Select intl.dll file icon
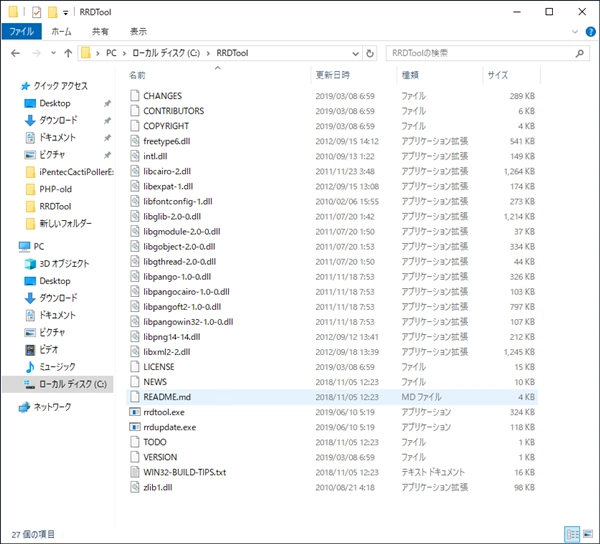The width and height of the screenshot is (600, 544). [x=134, y=156]
